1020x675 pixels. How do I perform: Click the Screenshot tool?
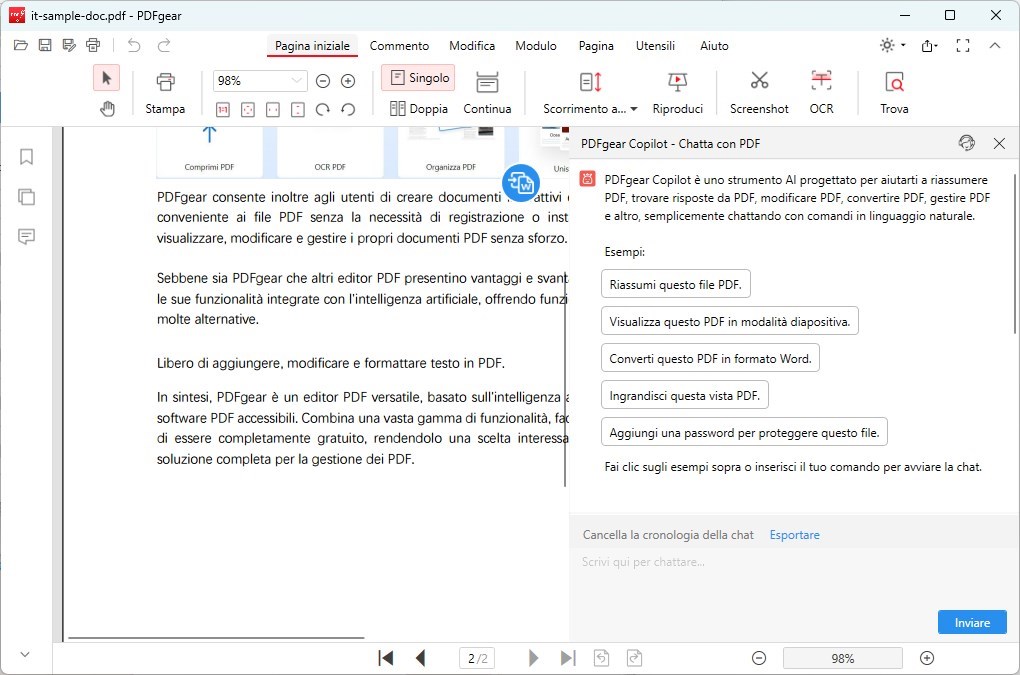tap(759, 93)
